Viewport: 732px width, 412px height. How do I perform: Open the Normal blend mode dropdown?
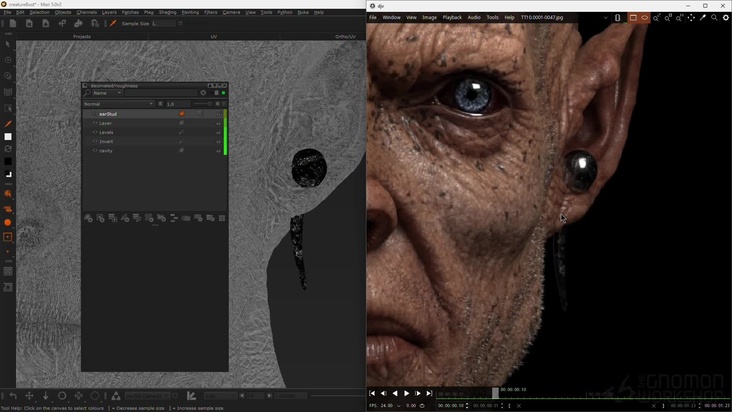click(118, 104)
